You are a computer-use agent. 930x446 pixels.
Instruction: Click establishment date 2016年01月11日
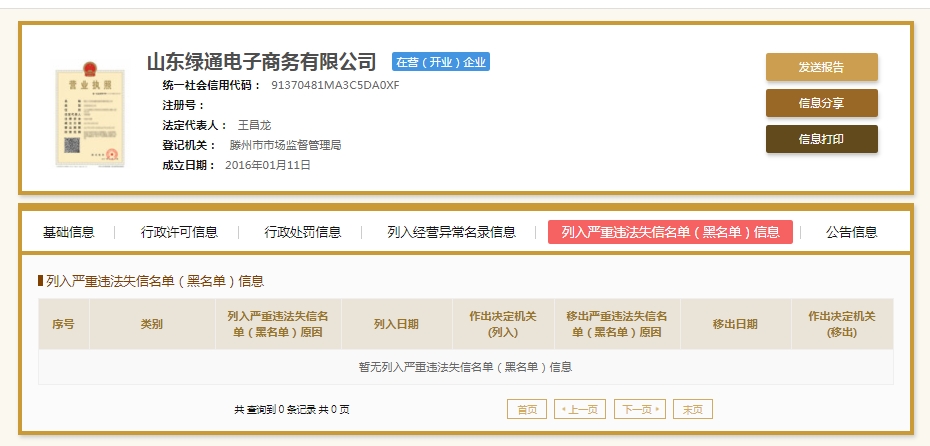(268, 165)
